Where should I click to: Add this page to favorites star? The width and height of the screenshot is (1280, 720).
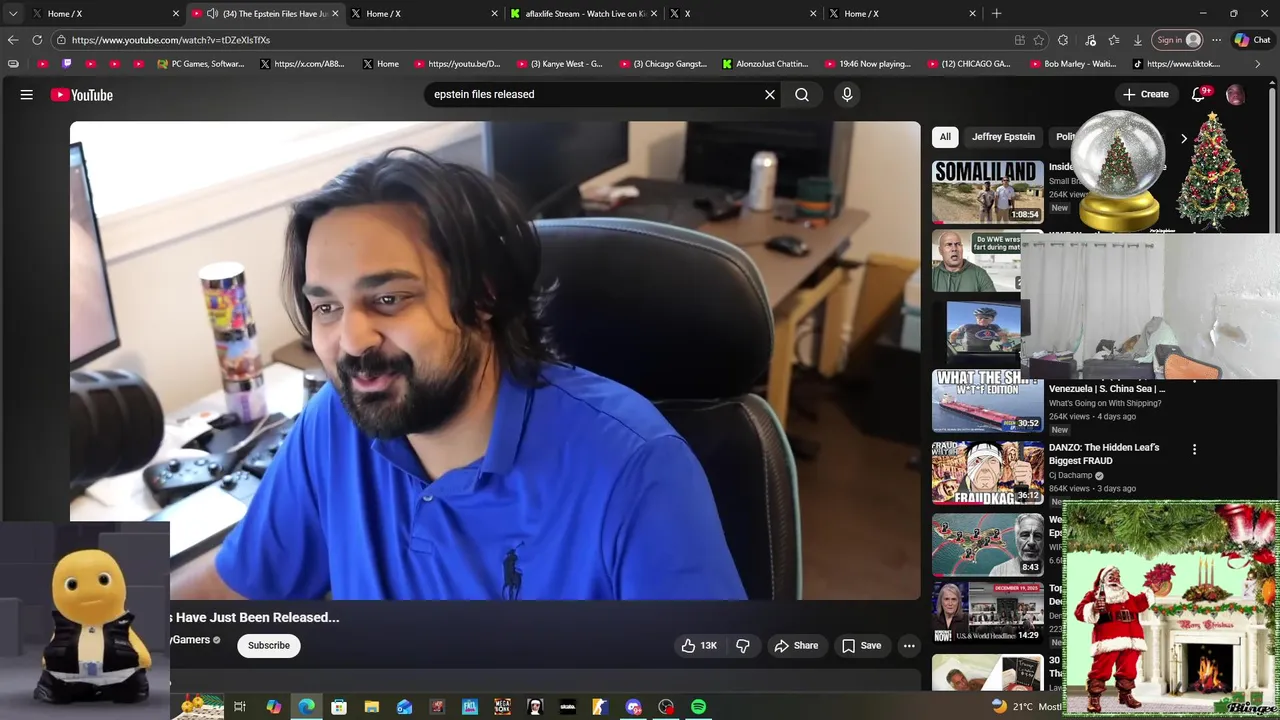point(1039,40)
